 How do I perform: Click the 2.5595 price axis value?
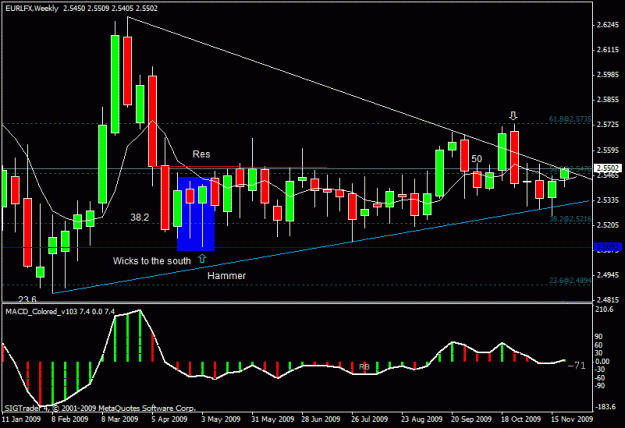(608, 150)
